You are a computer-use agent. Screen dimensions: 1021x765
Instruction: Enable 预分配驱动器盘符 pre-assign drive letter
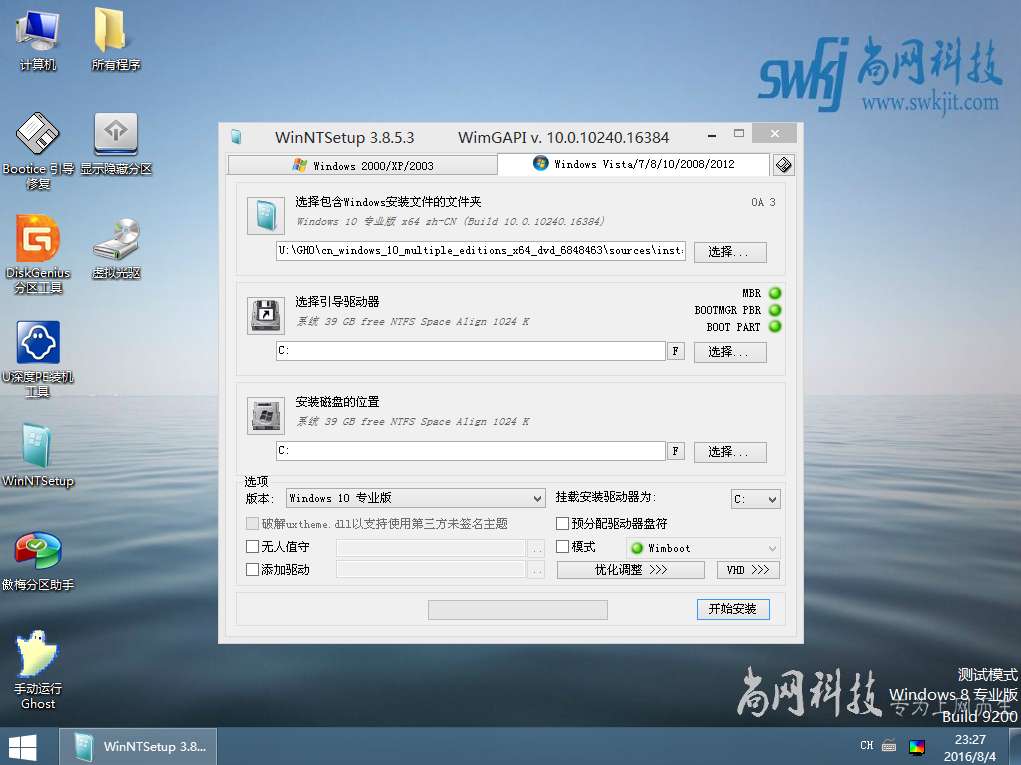coord(562,523)
